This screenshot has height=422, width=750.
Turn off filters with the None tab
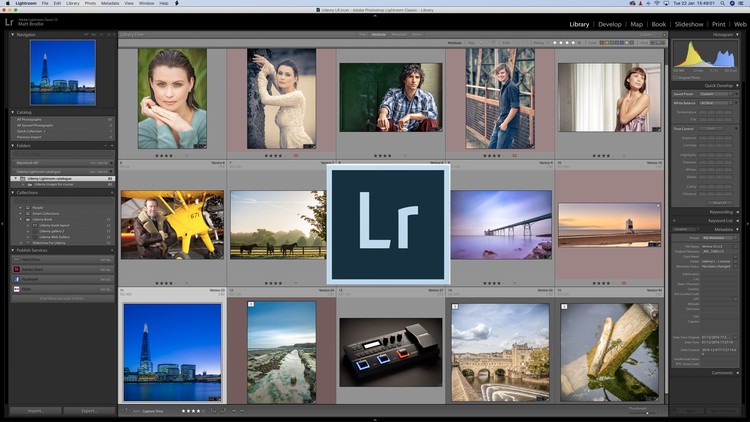417,34
